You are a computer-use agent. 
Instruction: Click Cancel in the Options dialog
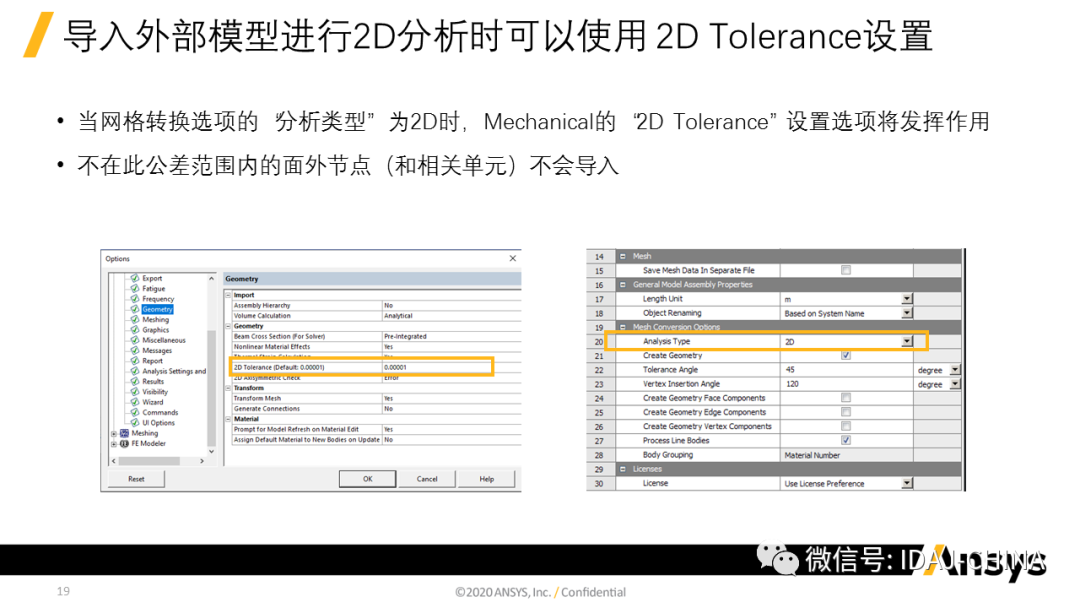click(427, 479)
